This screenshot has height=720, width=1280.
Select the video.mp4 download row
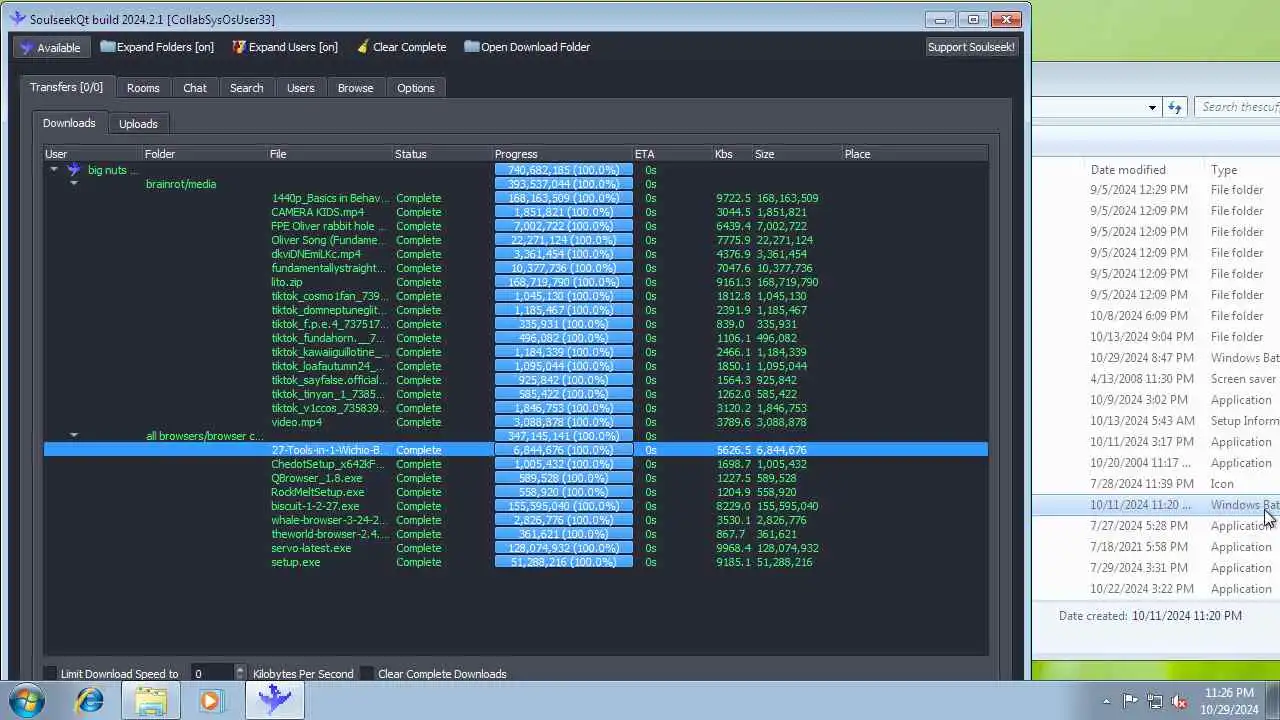point(516,422)
